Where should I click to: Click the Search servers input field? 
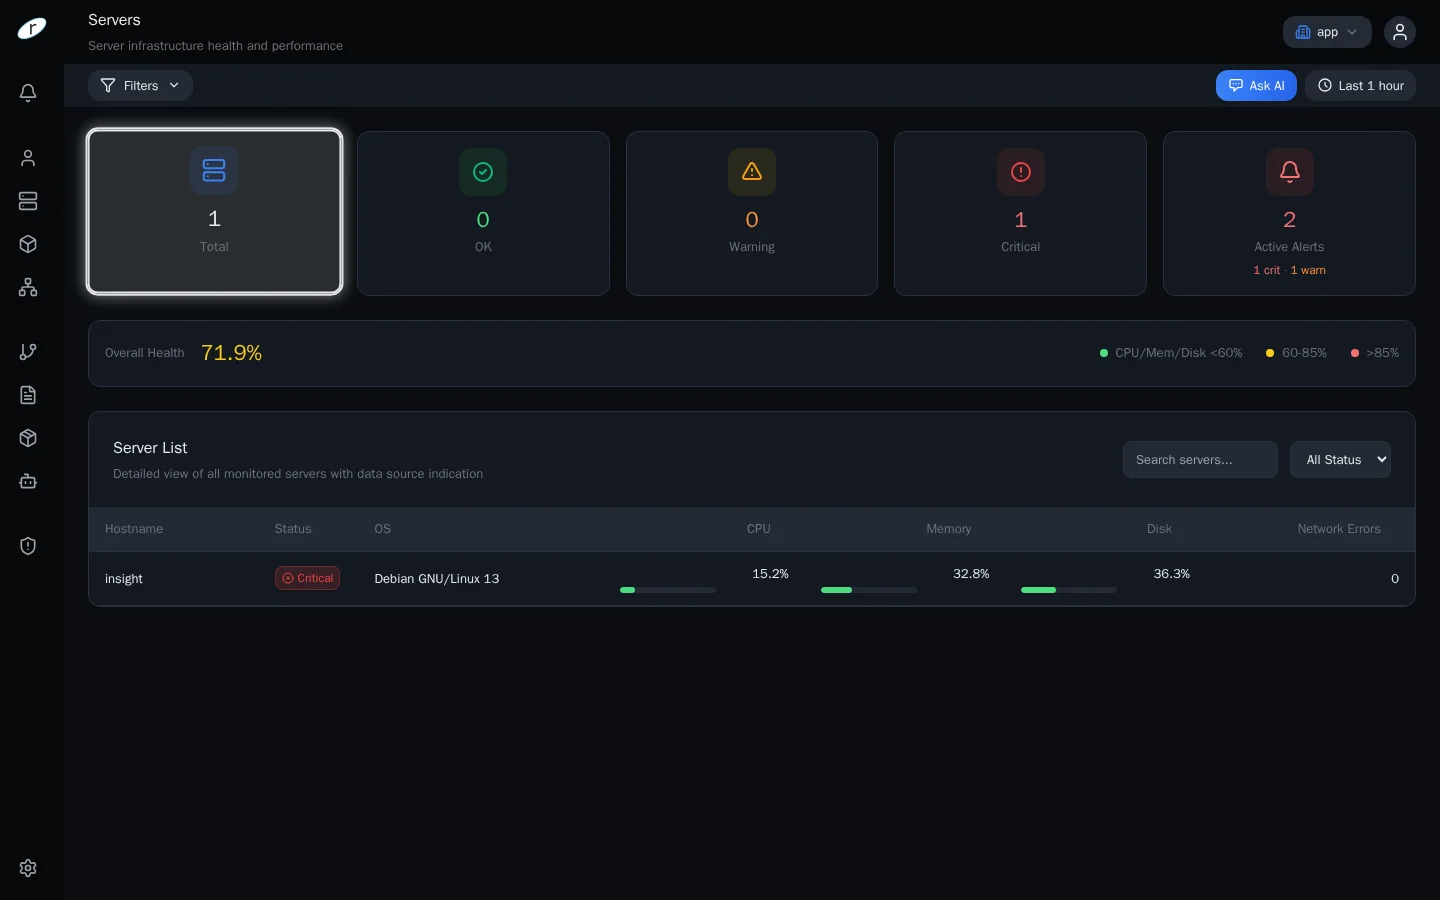(x=1200, y=460)
